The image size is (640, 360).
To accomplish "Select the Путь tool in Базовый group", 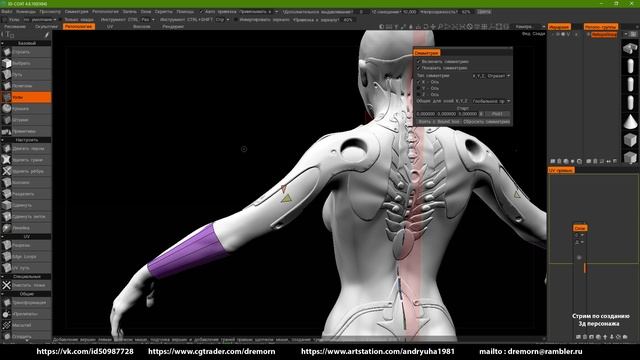I will coord(26,75).
